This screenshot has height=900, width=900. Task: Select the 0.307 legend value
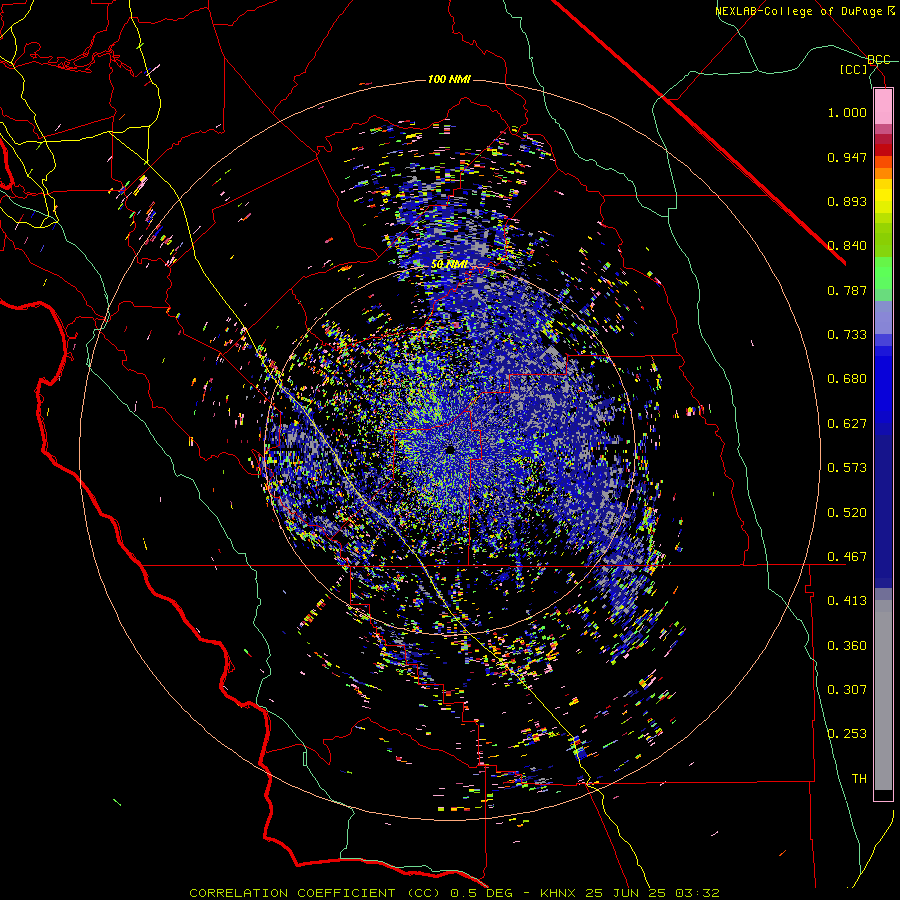[x=847, y=690]
